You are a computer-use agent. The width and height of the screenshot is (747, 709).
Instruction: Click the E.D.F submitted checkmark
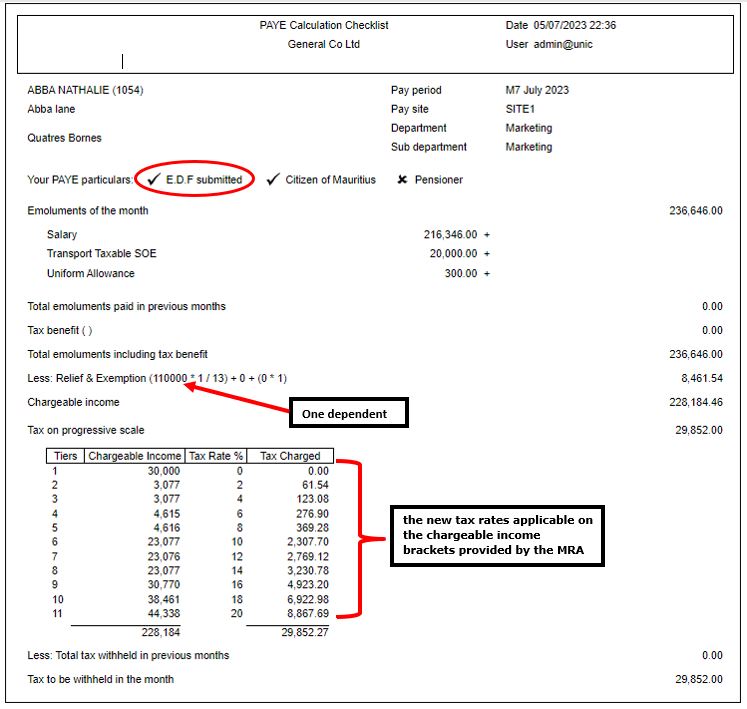pyautogui.click(x=154, y=180)
